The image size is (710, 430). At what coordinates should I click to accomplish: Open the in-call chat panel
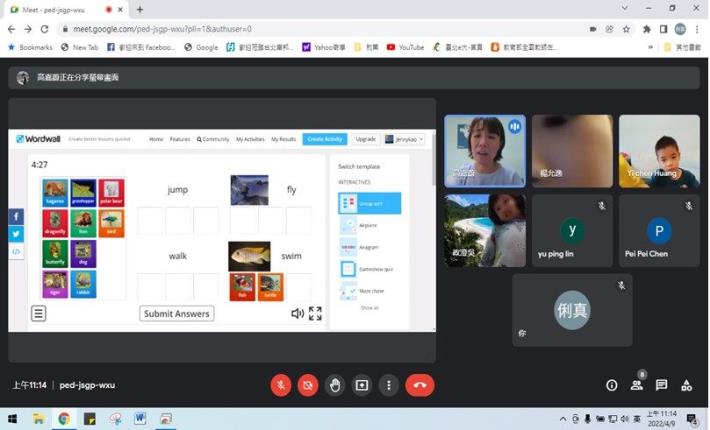661,385
